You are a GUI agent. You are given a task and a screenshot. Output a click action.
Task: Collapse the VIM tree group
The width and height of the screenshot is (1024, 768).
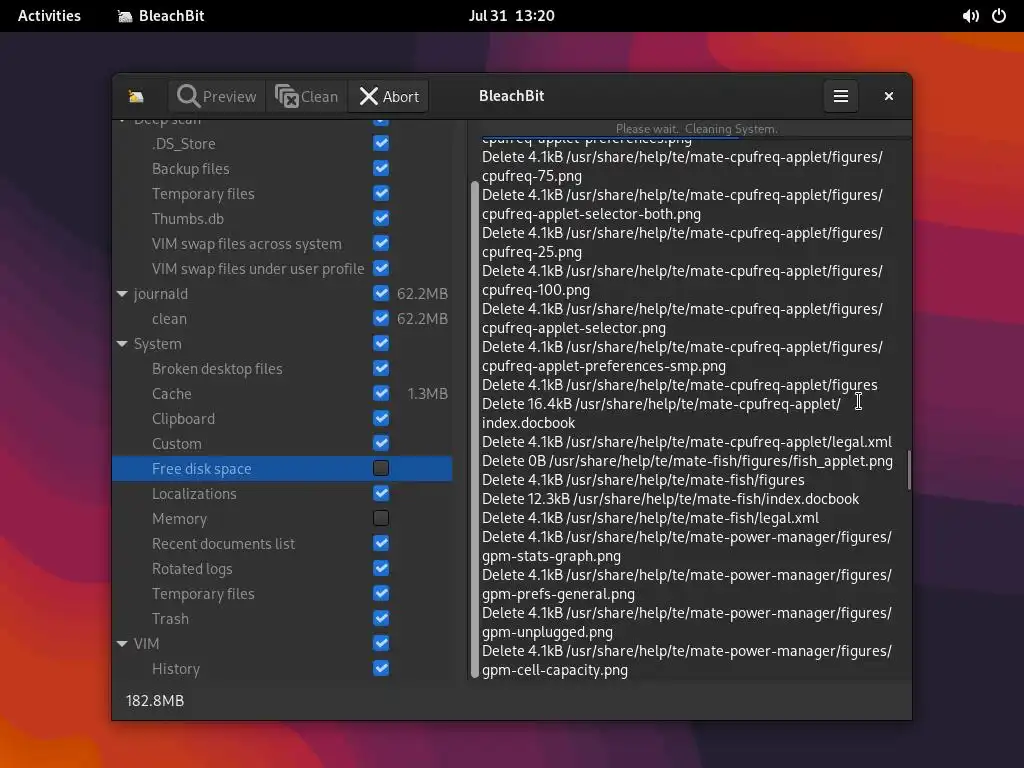click(122, 643)
